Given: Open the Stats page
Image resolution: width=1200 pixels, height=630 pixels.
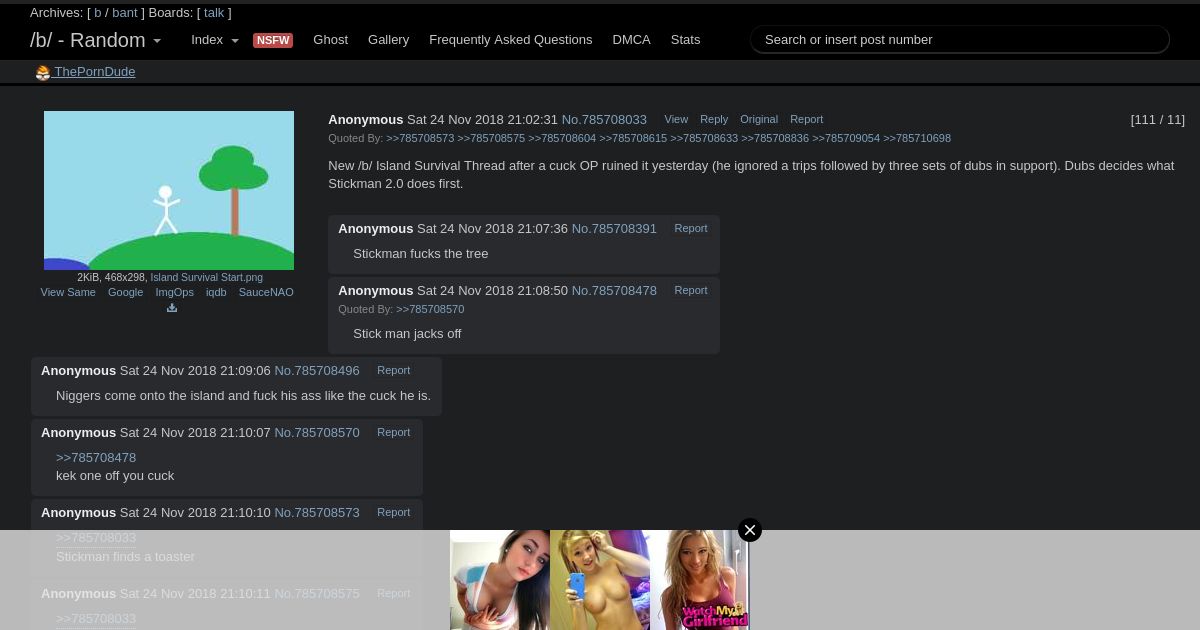Looking at the screenshot, I should 685,40.
